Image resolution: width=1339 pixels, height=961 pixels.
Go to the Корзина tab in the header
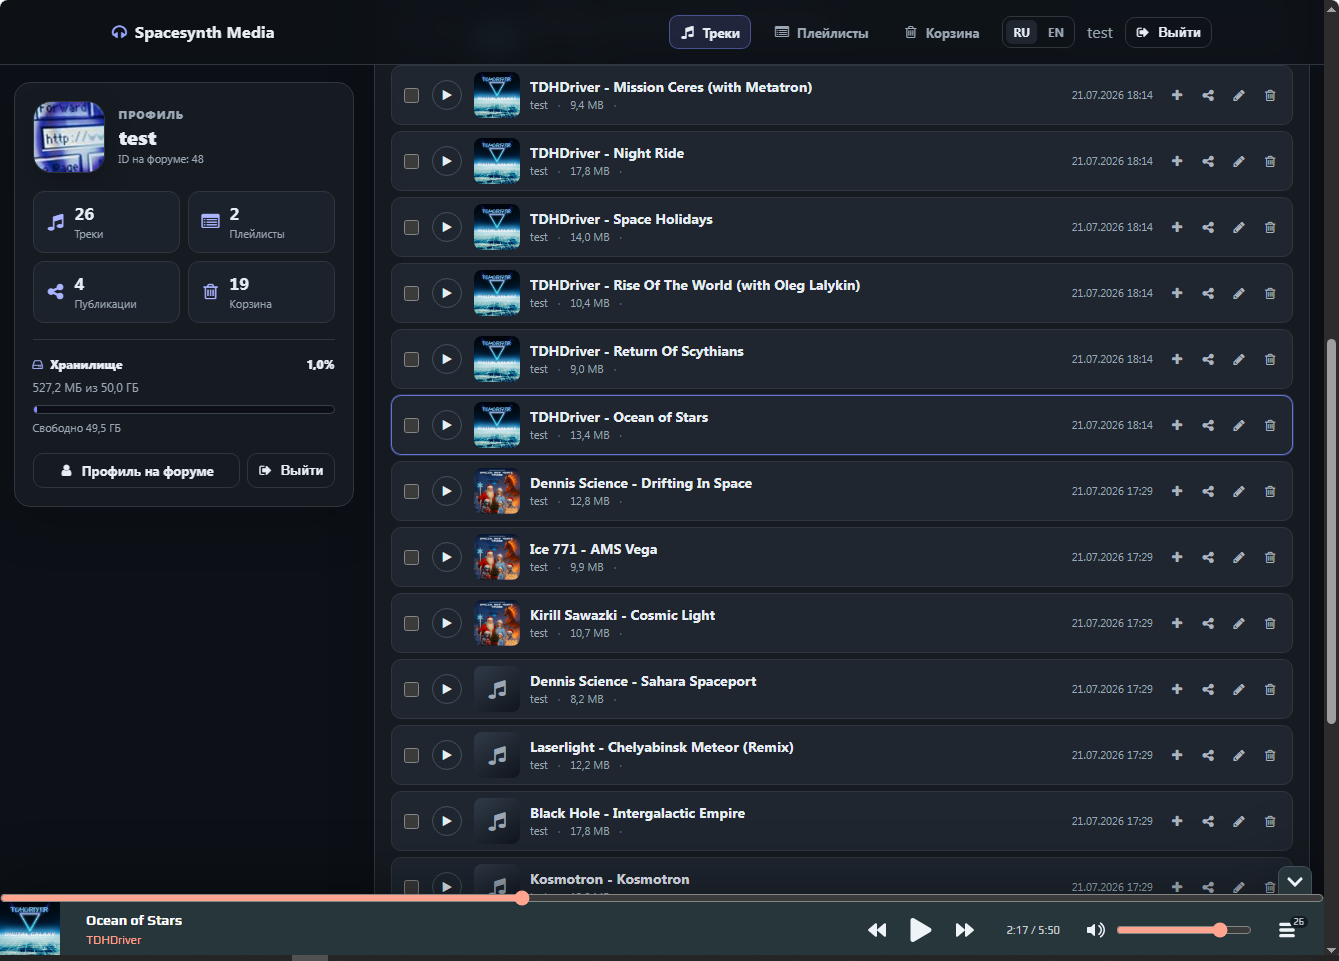click(x=942, y=33)
